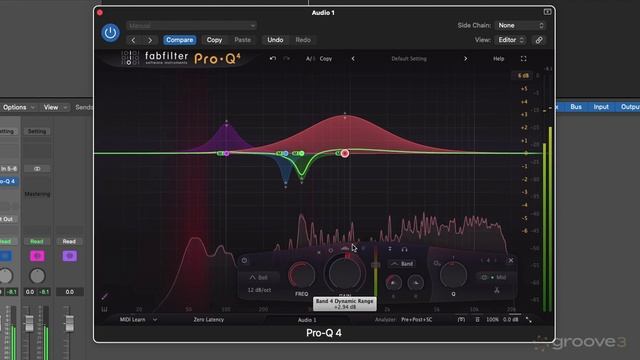Select previous FabFilter preset arrow
640x360 pixels.
[353, 59]
